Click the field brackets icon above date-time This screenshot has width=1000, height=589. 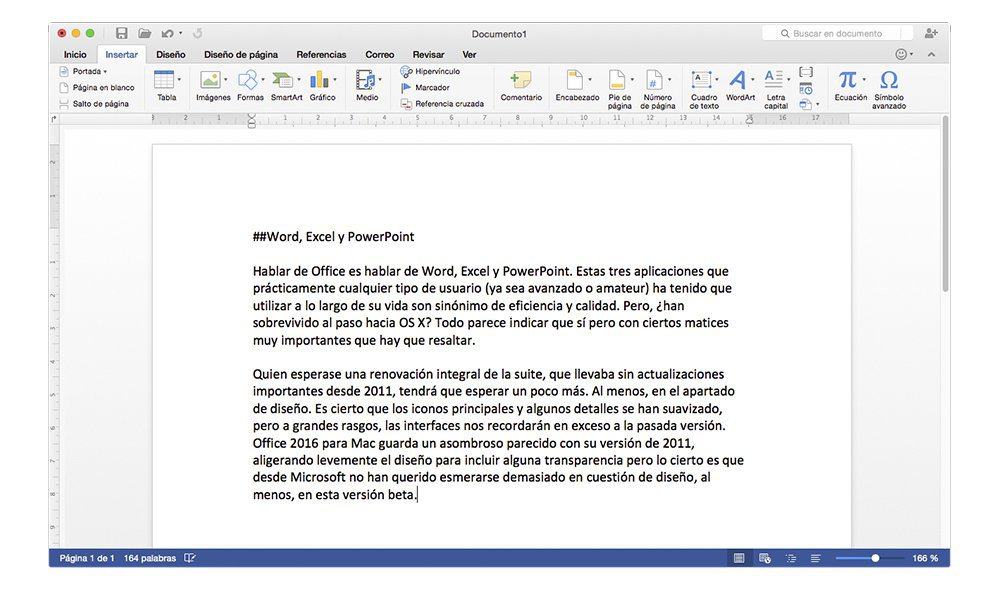tap(806, 72)
